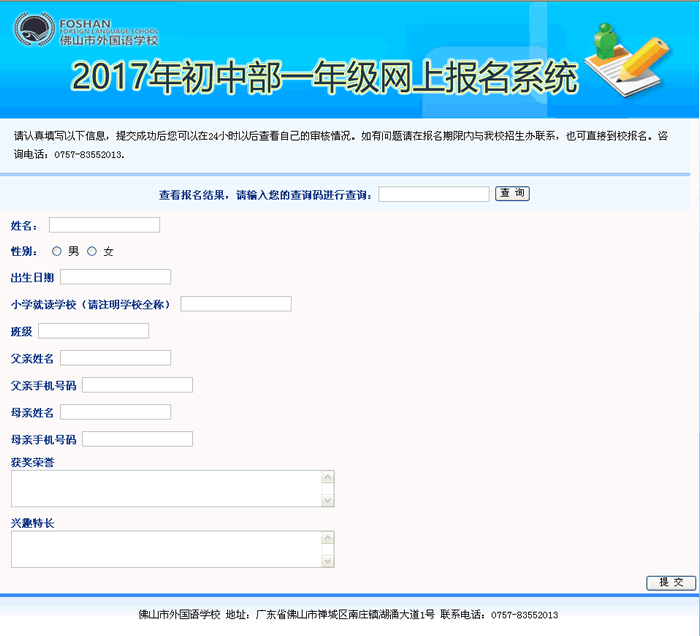Click inside the 获奖荣誉 awards text area
This screenshot has width=700, height=636.
click(166, 489)
